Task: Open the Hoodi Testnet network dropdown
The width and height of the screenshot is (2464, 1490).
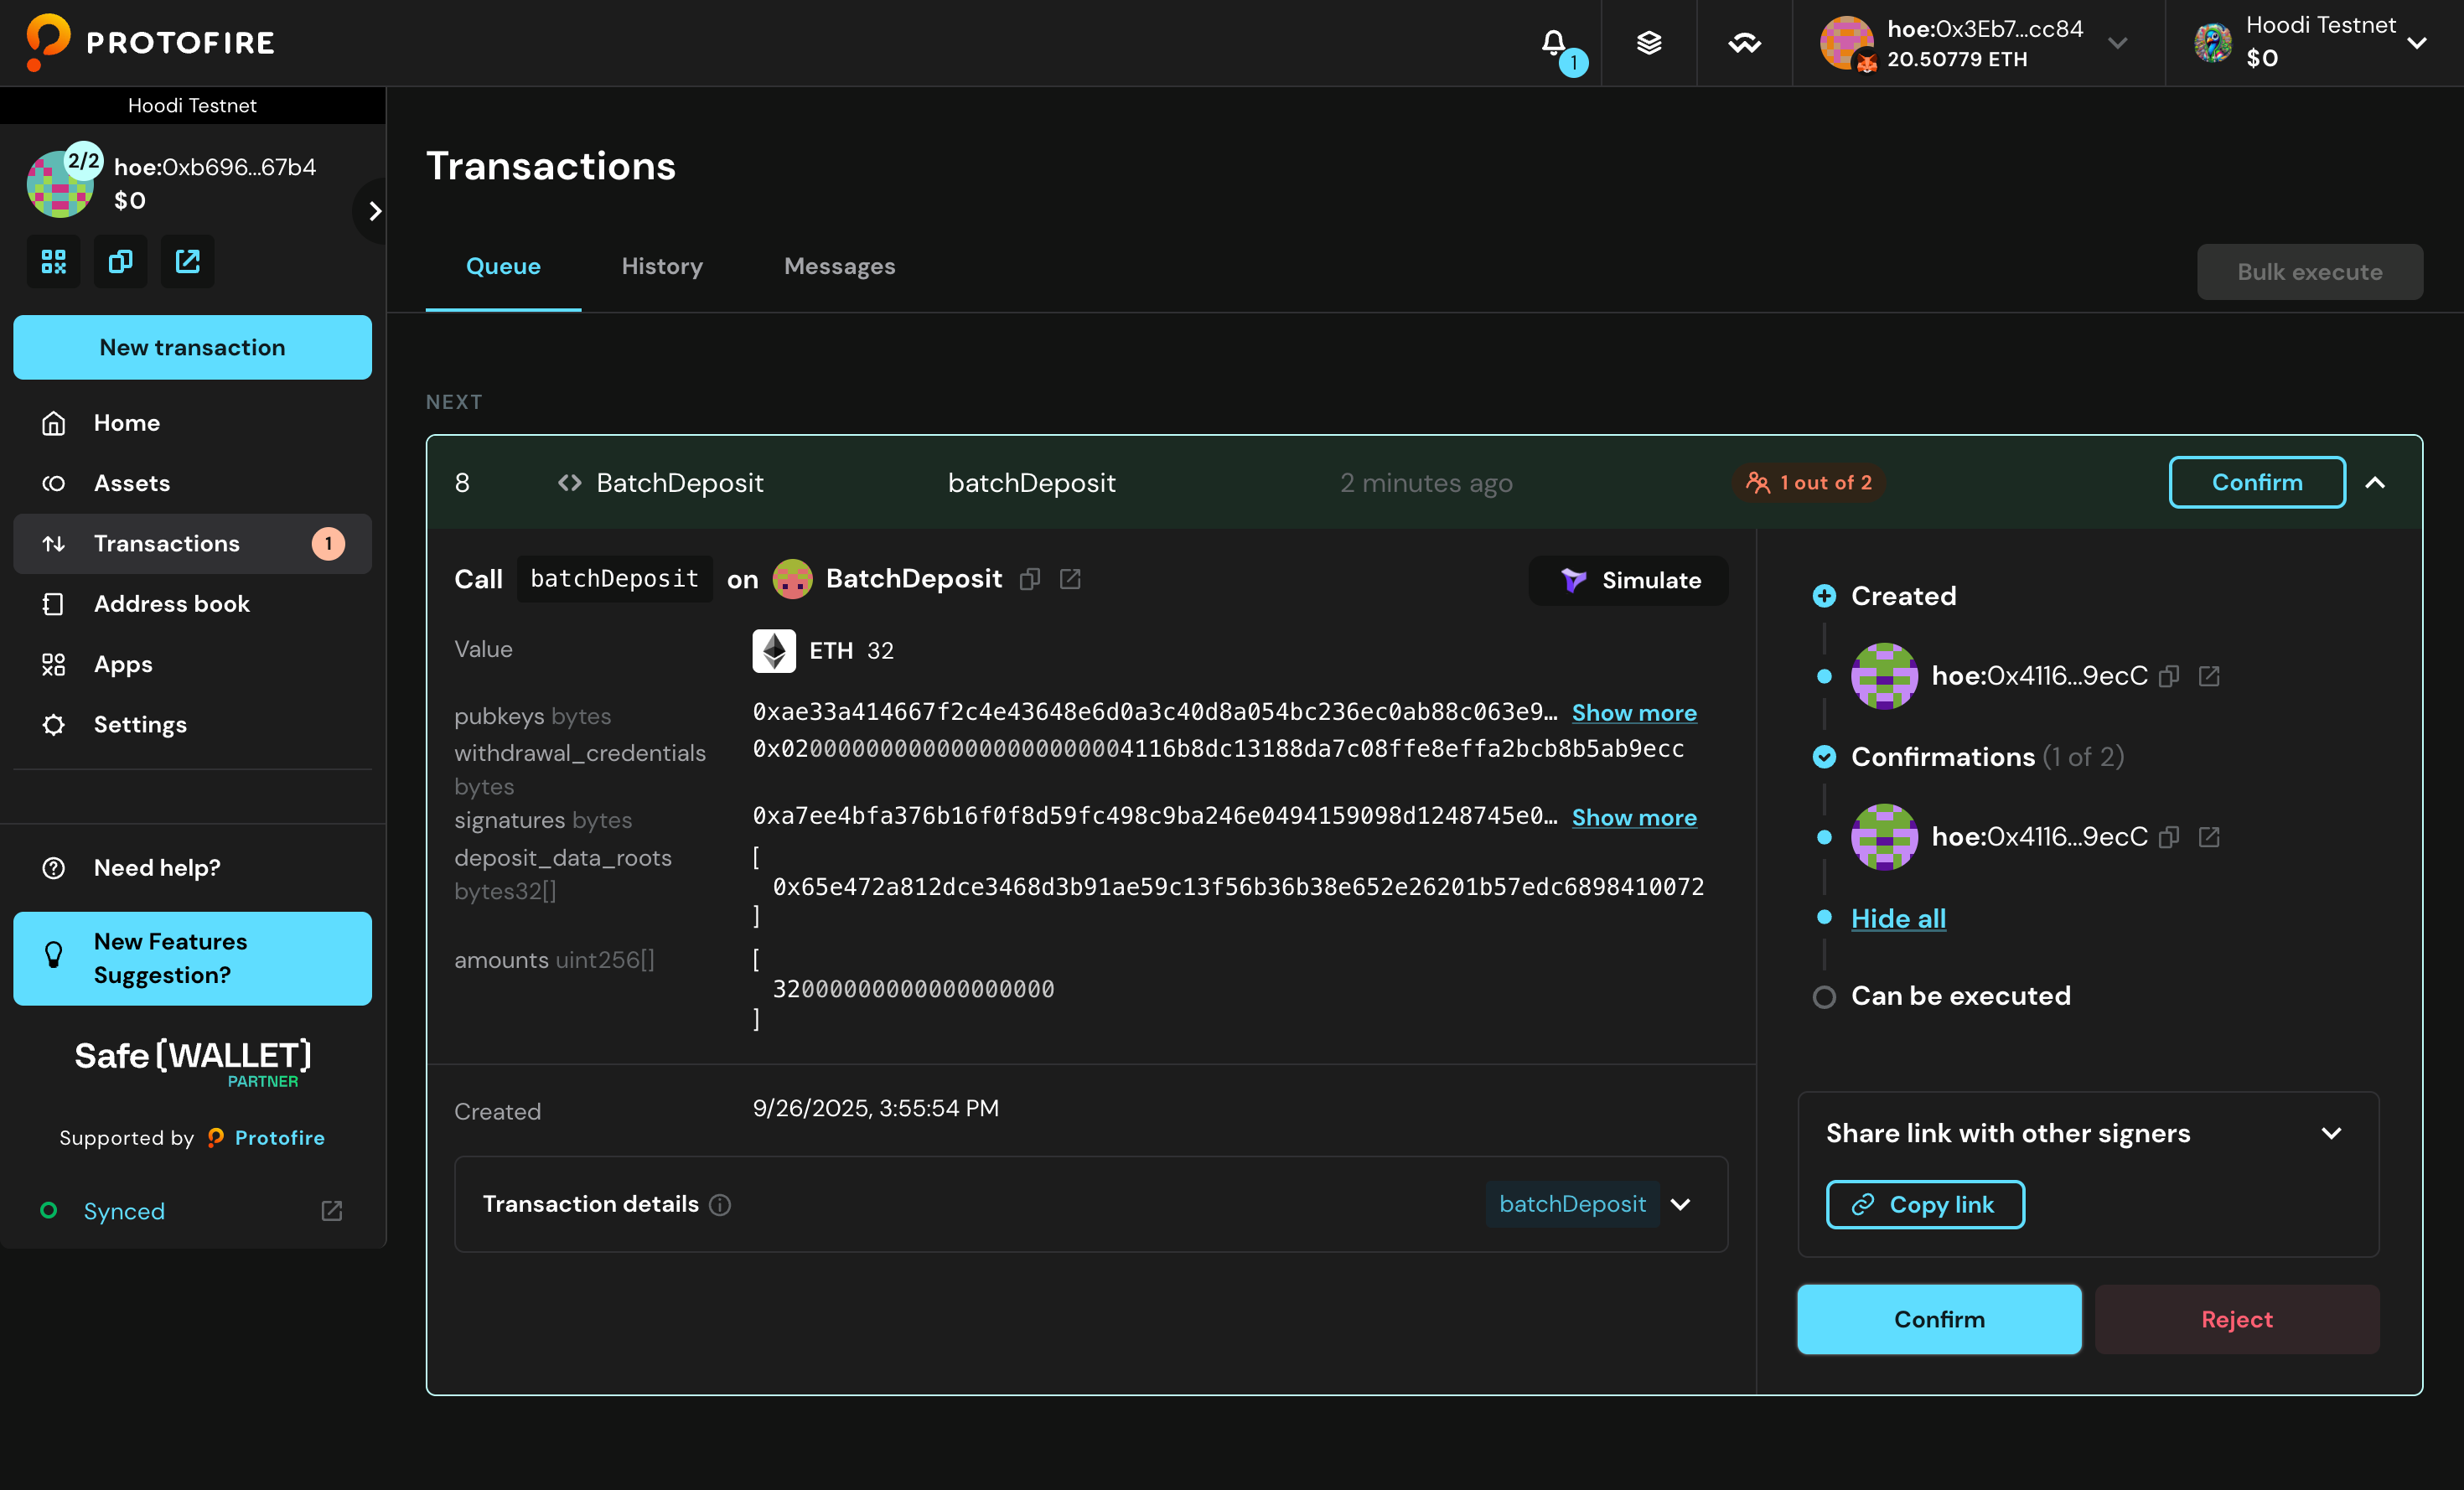Action: (2417, 42)
